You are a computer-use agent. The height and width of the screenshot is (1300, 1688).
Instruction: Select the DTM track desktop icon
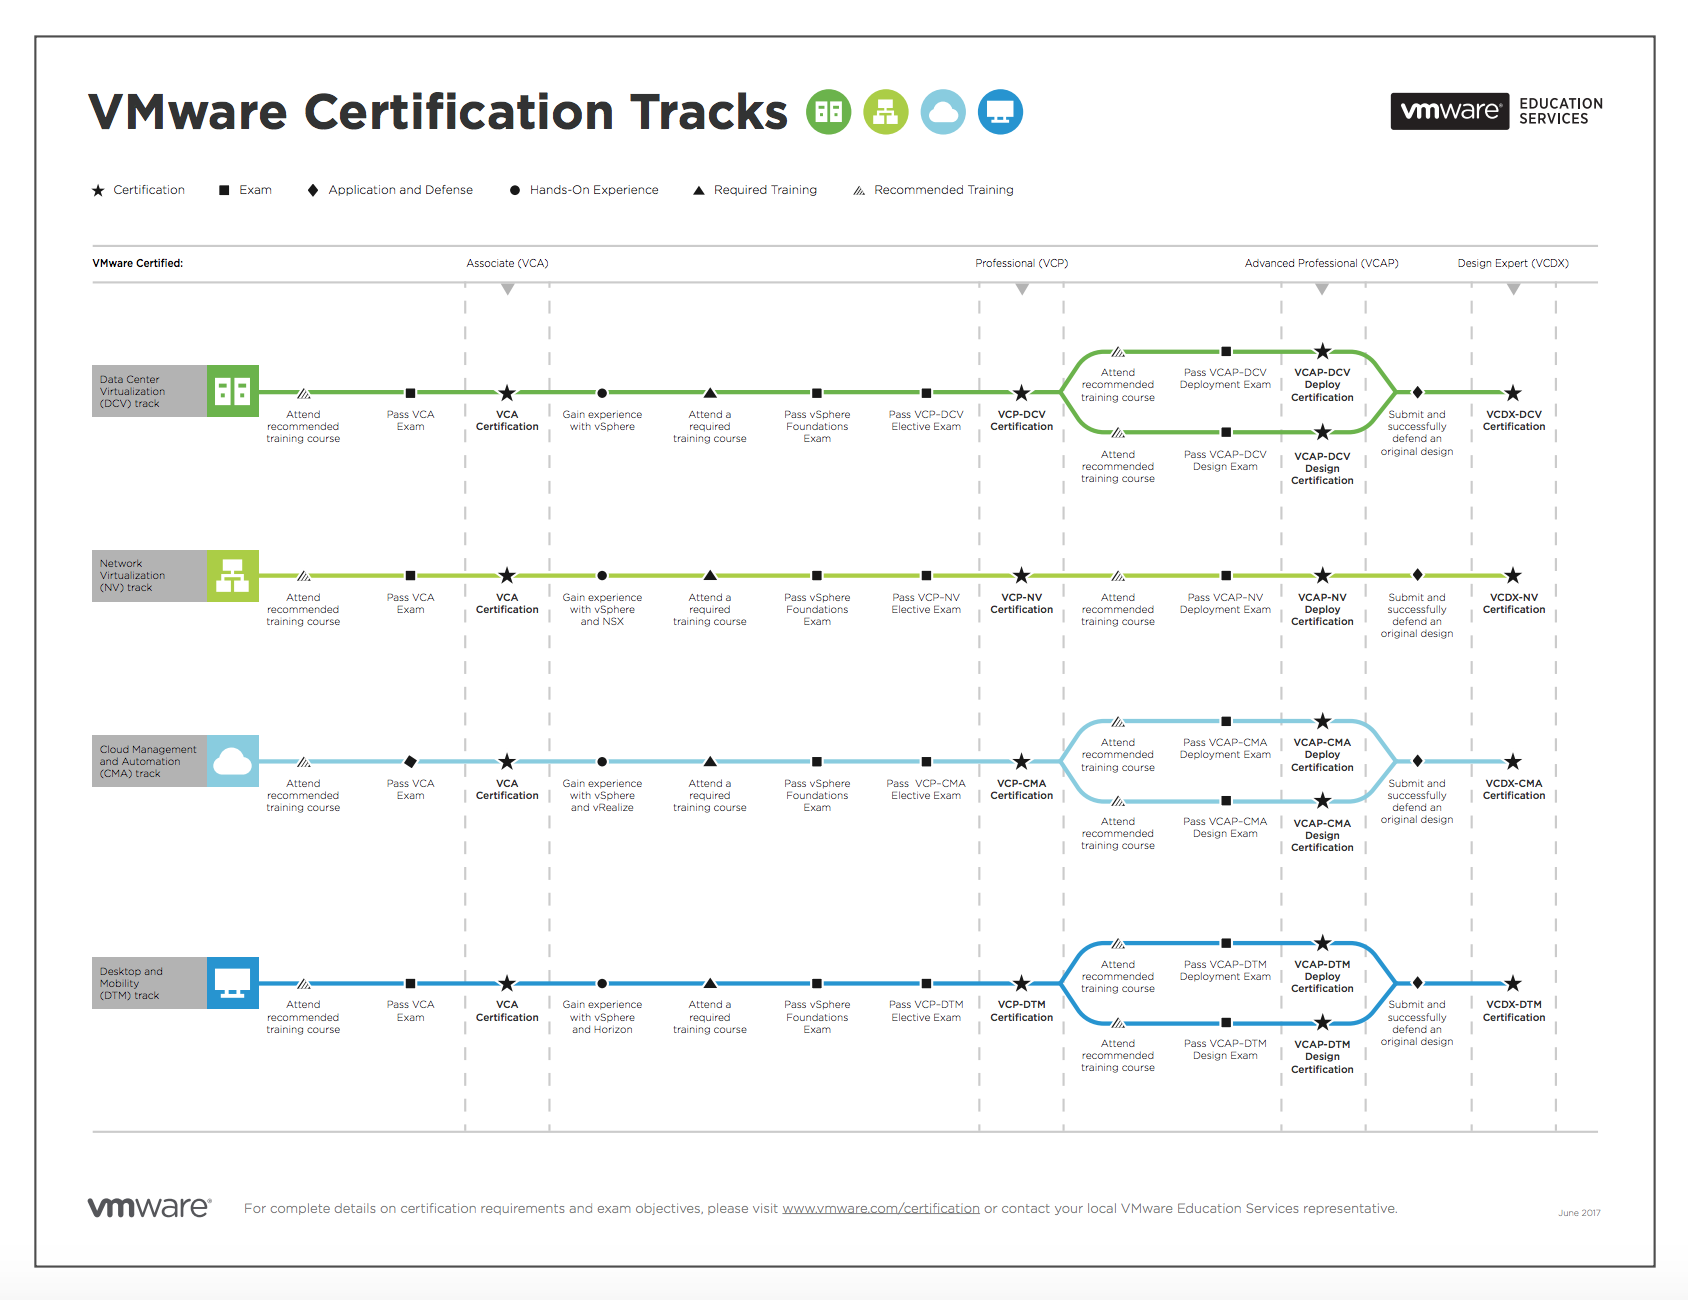click(x=233, y=983)
